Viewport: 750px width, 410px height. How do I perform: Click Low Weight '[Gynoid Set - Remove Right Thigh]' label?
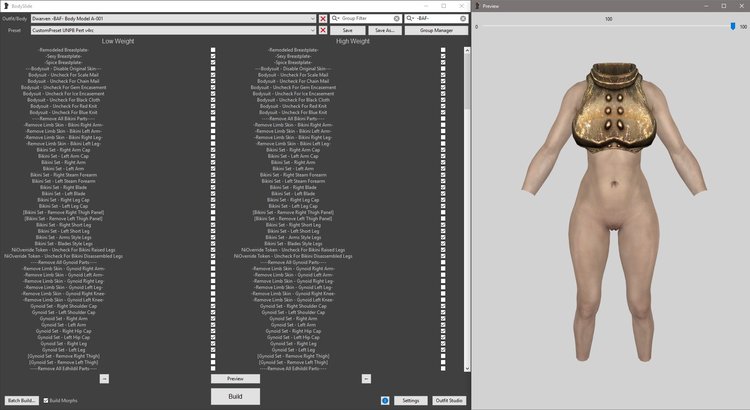[63, 356]
